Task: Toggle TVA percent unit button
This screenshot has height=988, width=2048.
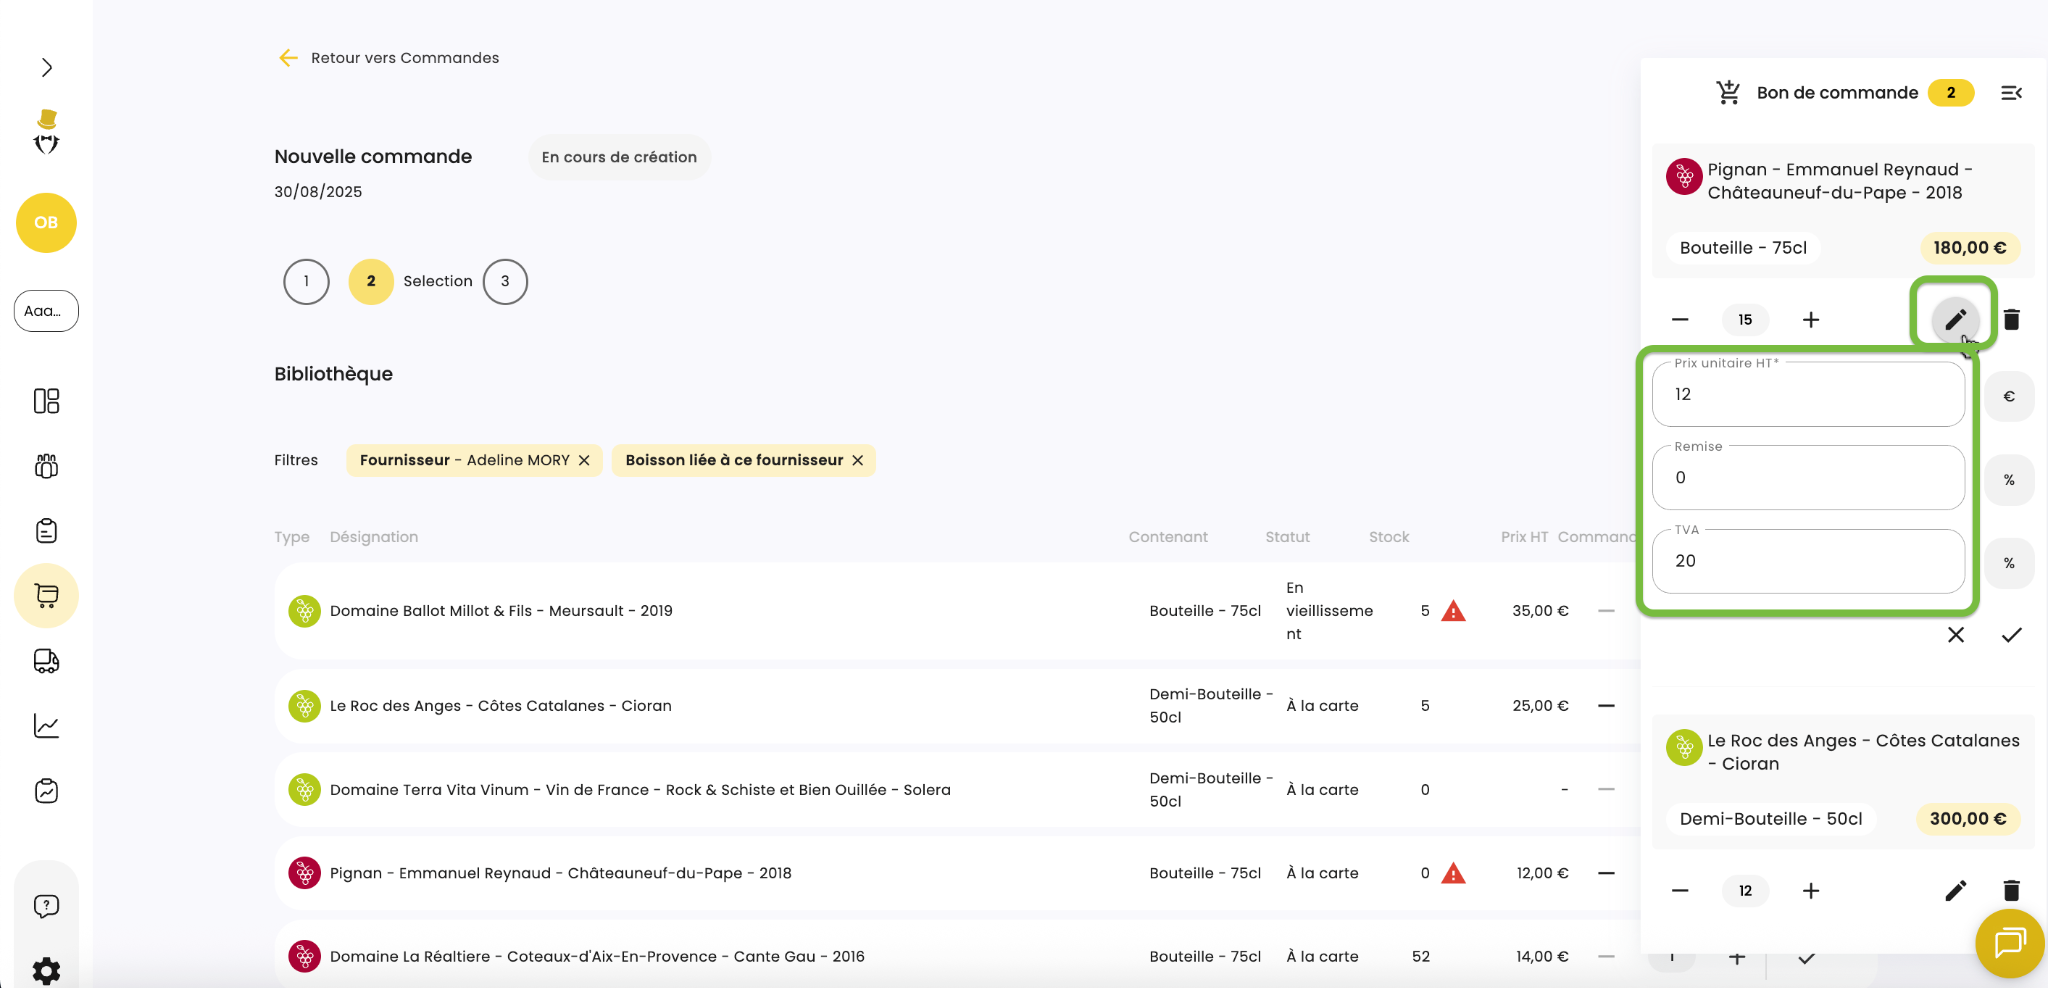Action: point(2008,563)
